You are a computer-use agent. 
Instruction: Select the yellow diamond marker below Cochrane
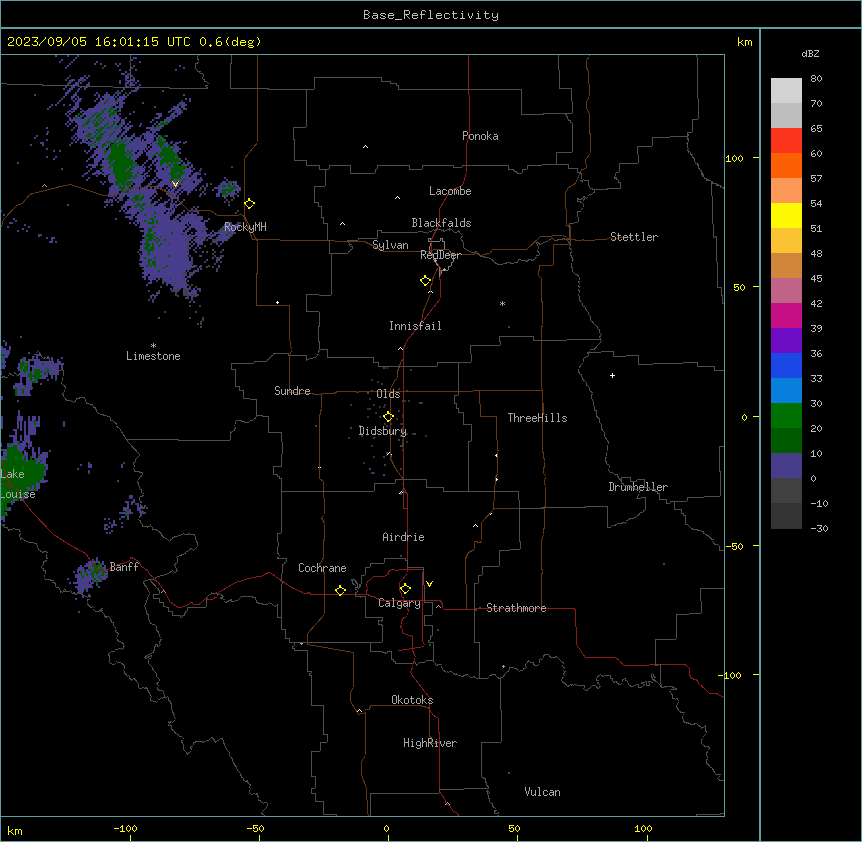point(340,590)
